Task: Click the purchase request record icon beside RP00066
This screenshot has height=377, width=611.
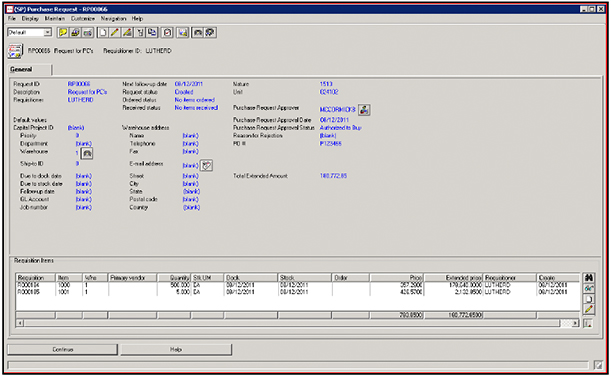Action: (15, 51)
